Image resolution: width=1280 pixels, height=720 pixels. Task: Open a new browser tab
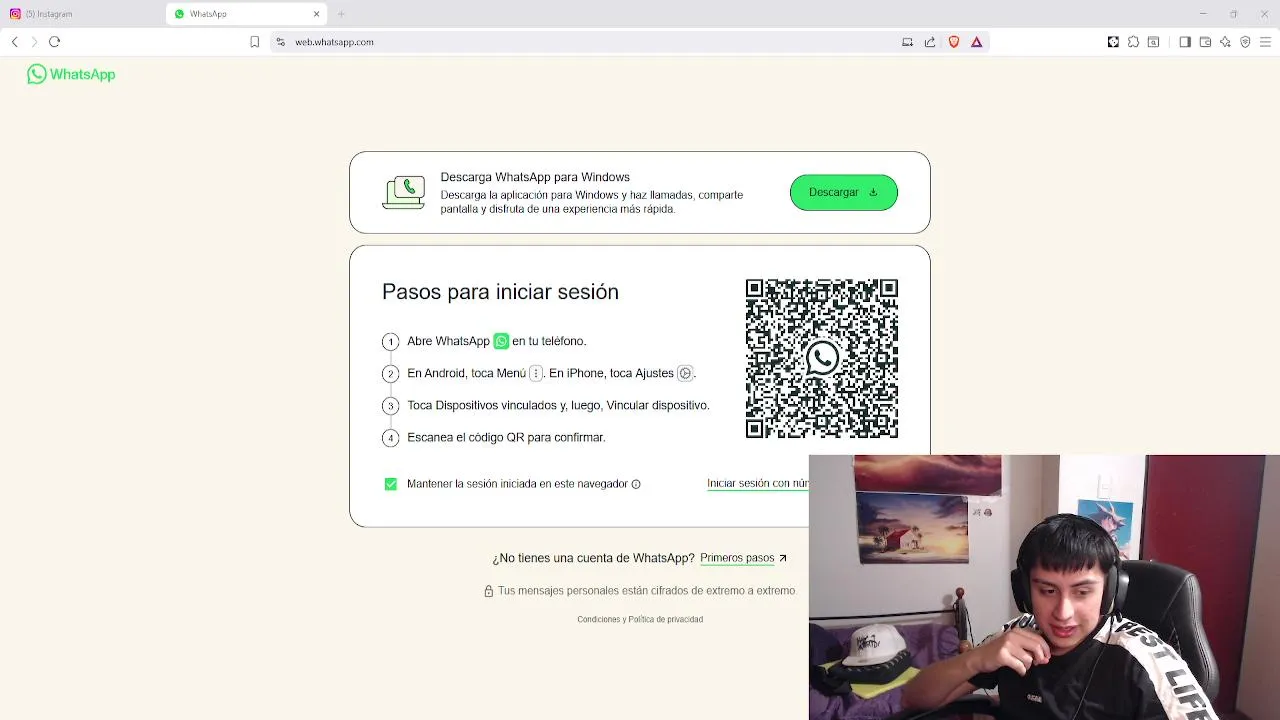341,14
